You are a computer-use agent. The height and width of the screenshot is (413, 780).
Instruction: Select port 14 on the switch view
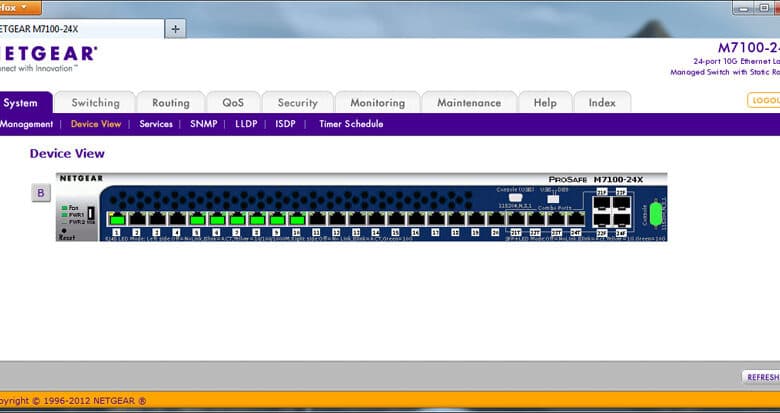(x=377, y=218)
